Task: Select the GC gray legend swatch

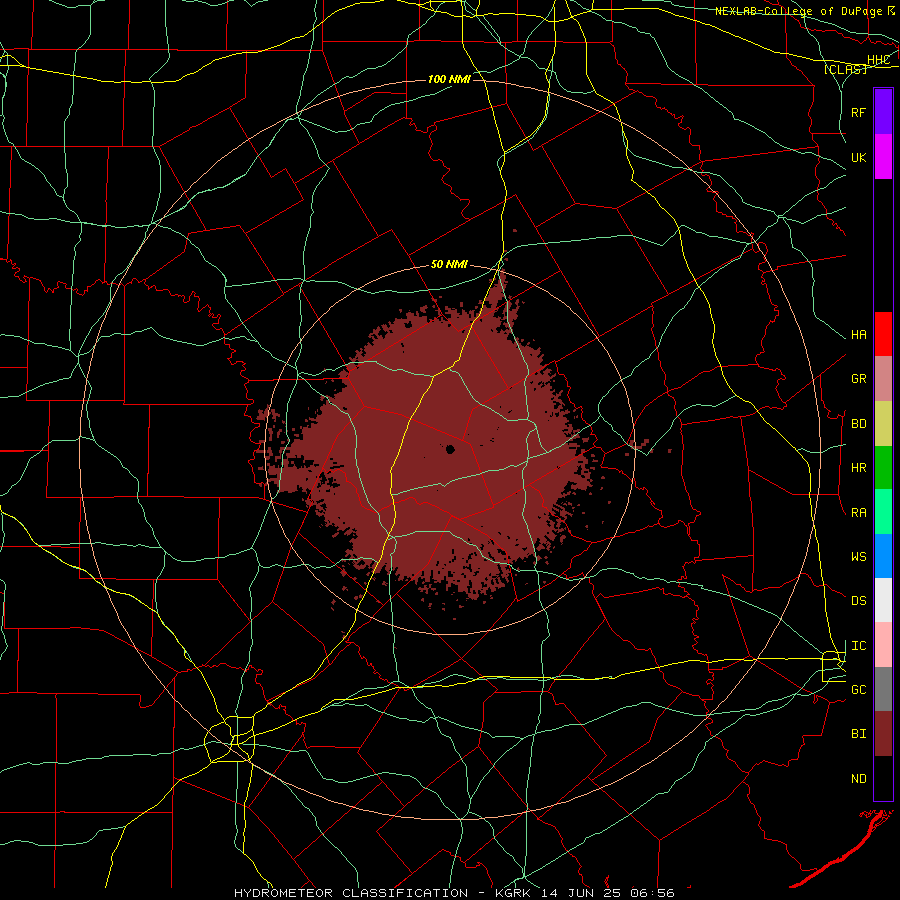Action: click(x=883, y=689)
